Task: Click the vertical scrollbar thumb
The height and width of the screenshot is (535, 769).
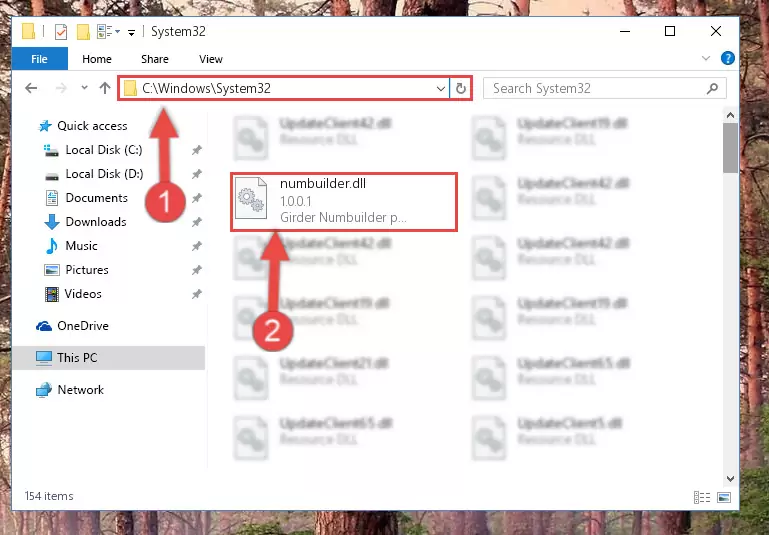Action: pos(730,148)
